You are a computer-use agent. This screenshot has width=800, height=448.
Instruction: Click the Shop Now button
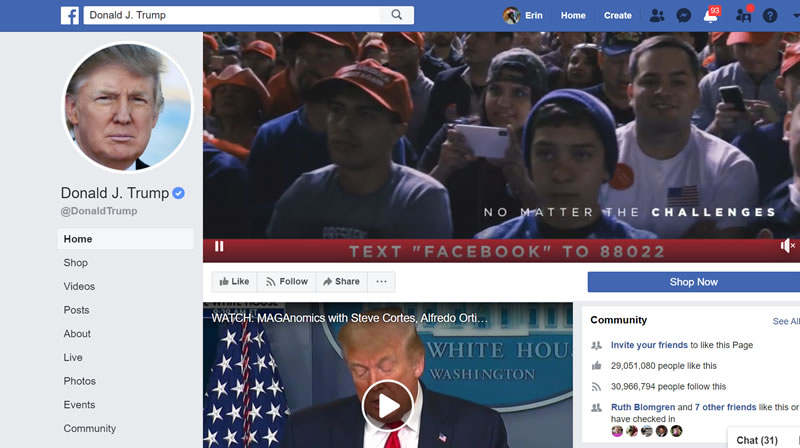pos(694,282)
